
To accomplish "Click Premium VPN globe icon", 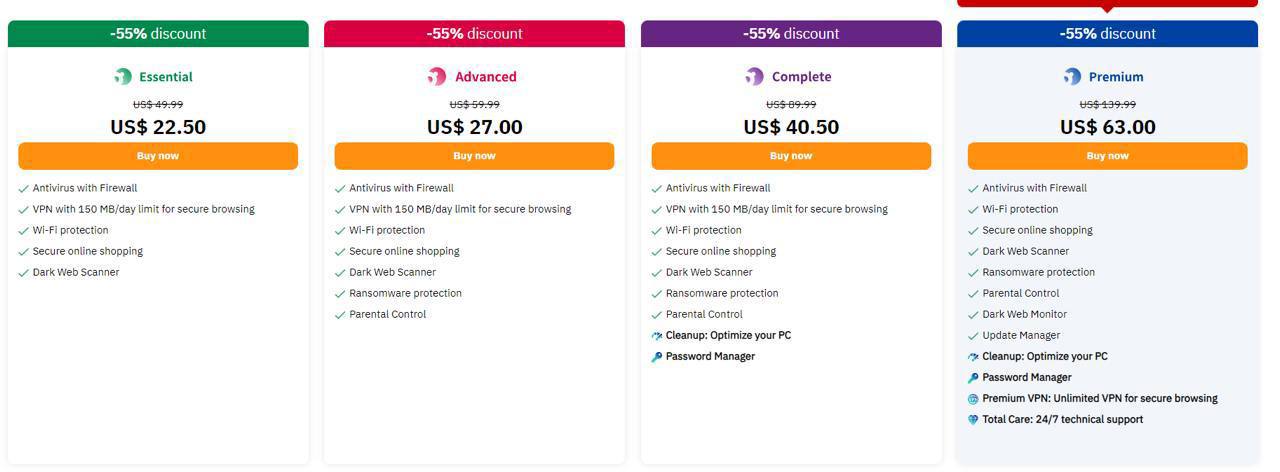I will click(x=973, y=399).
